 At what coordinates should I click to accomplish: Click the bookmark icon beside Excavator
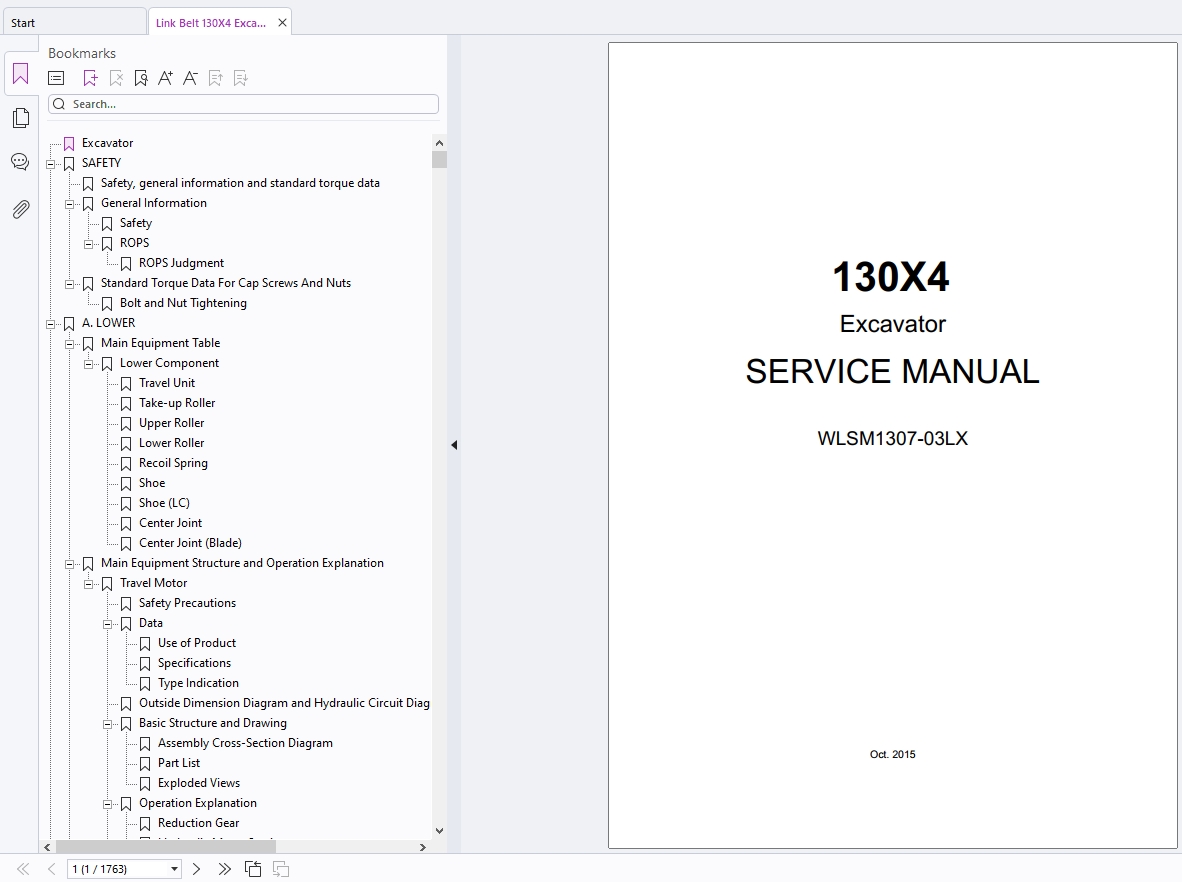(x=69, y=143)
